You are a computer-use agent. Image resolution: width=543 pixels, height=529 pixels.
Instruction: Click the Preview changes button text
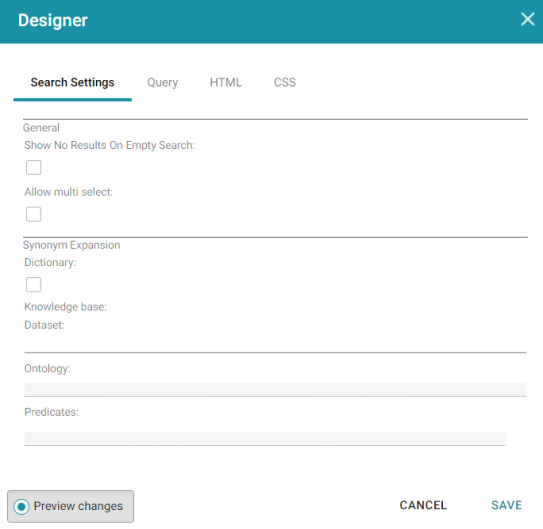coord(78,506)
